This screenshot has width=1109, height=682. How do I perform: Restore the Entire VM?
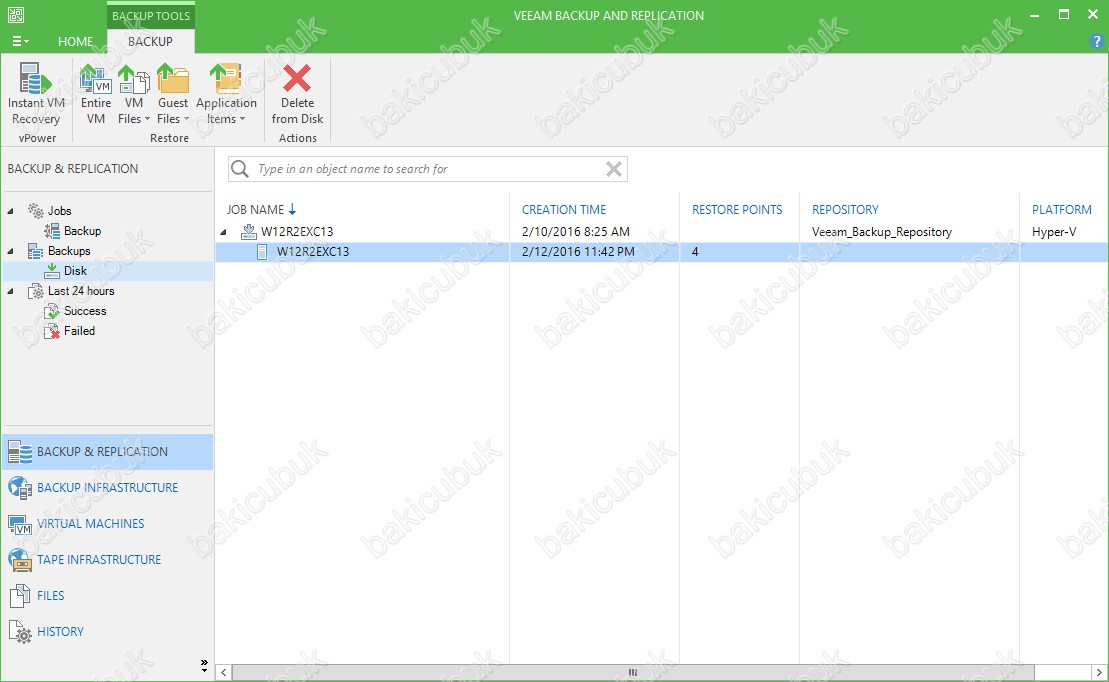pyautogui.click(x=95, y=94)
